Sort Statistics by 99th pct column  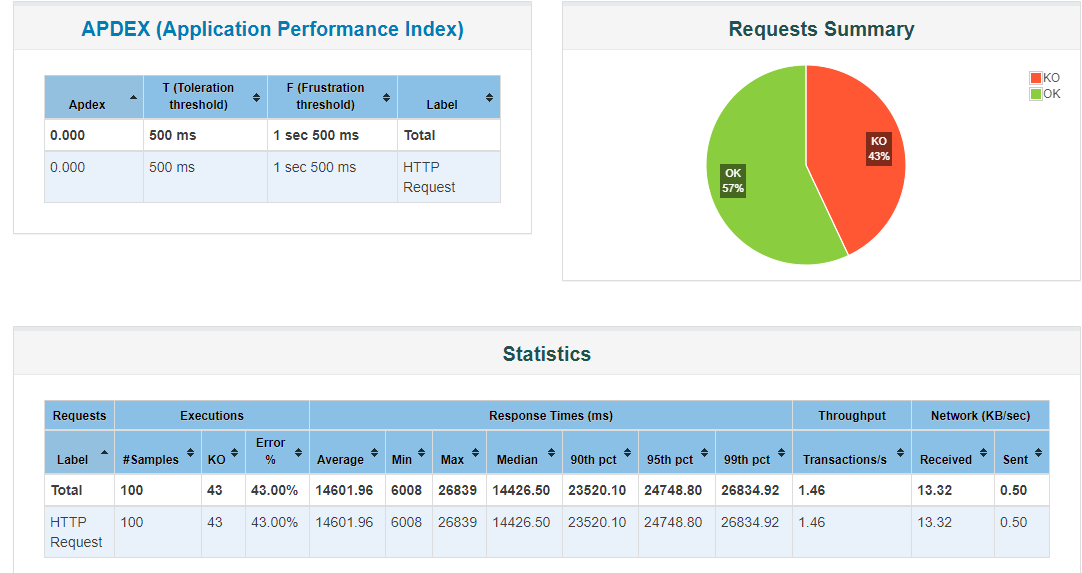[x=753, y=453]
